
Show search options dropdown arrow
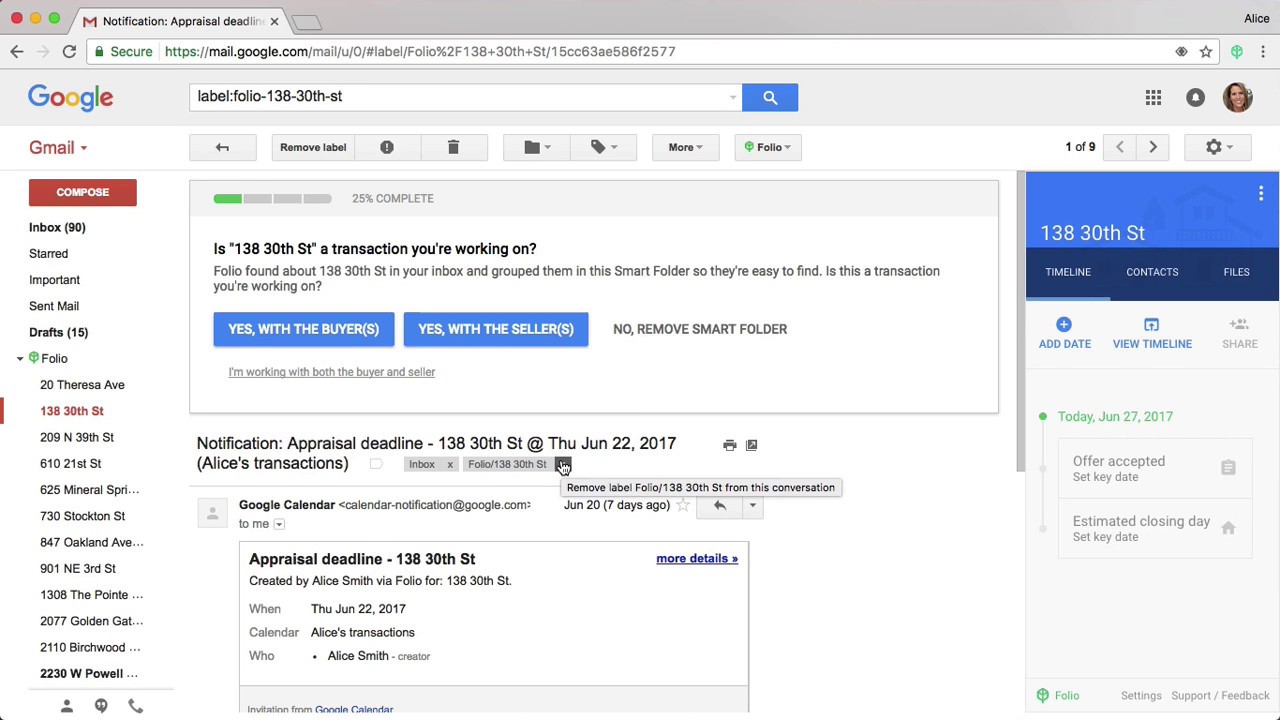pos(732,97)
